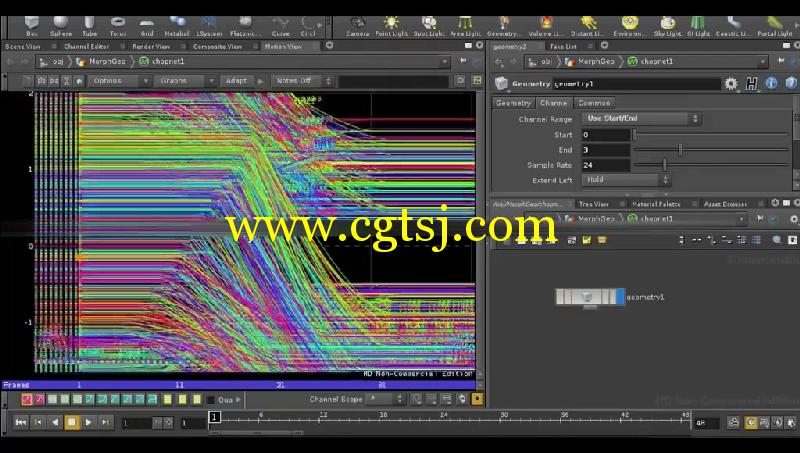This screenshot has height=453, width=800.
Task: Add a Camera from the shelf
Action: pyautogui.click(x=357, y=26)
